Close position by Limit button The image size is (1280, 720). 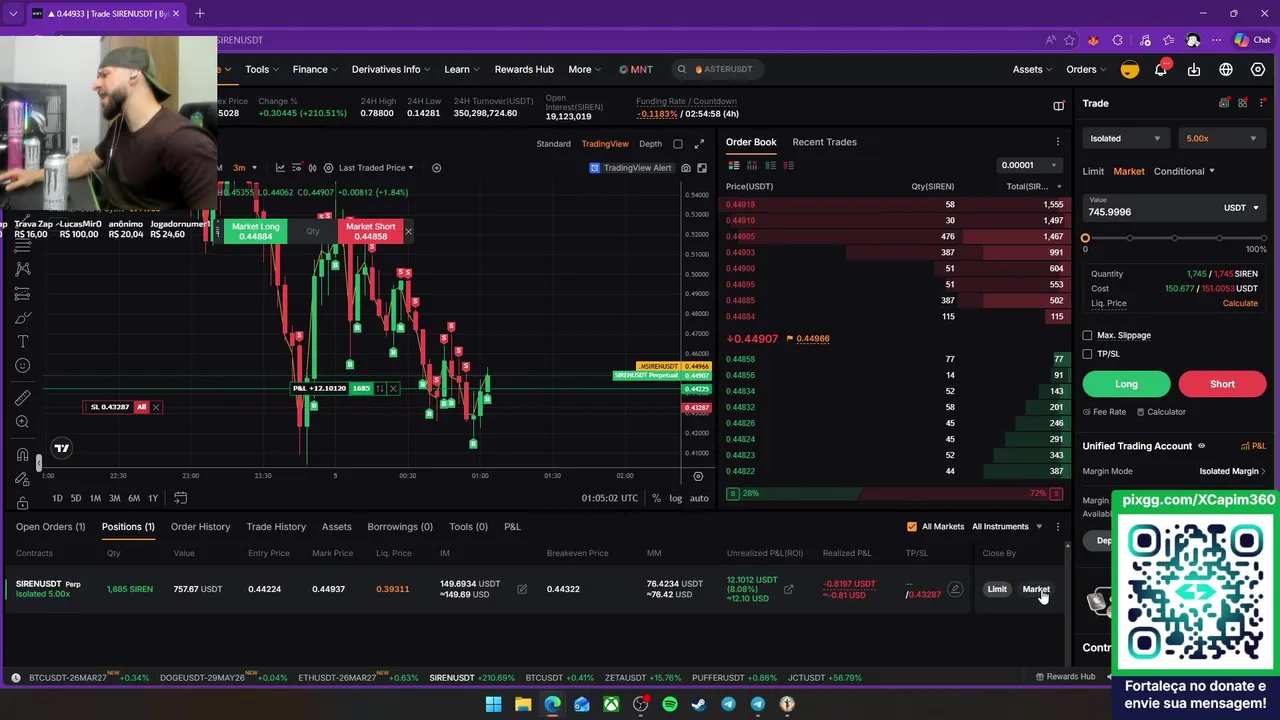pos(997,589)
